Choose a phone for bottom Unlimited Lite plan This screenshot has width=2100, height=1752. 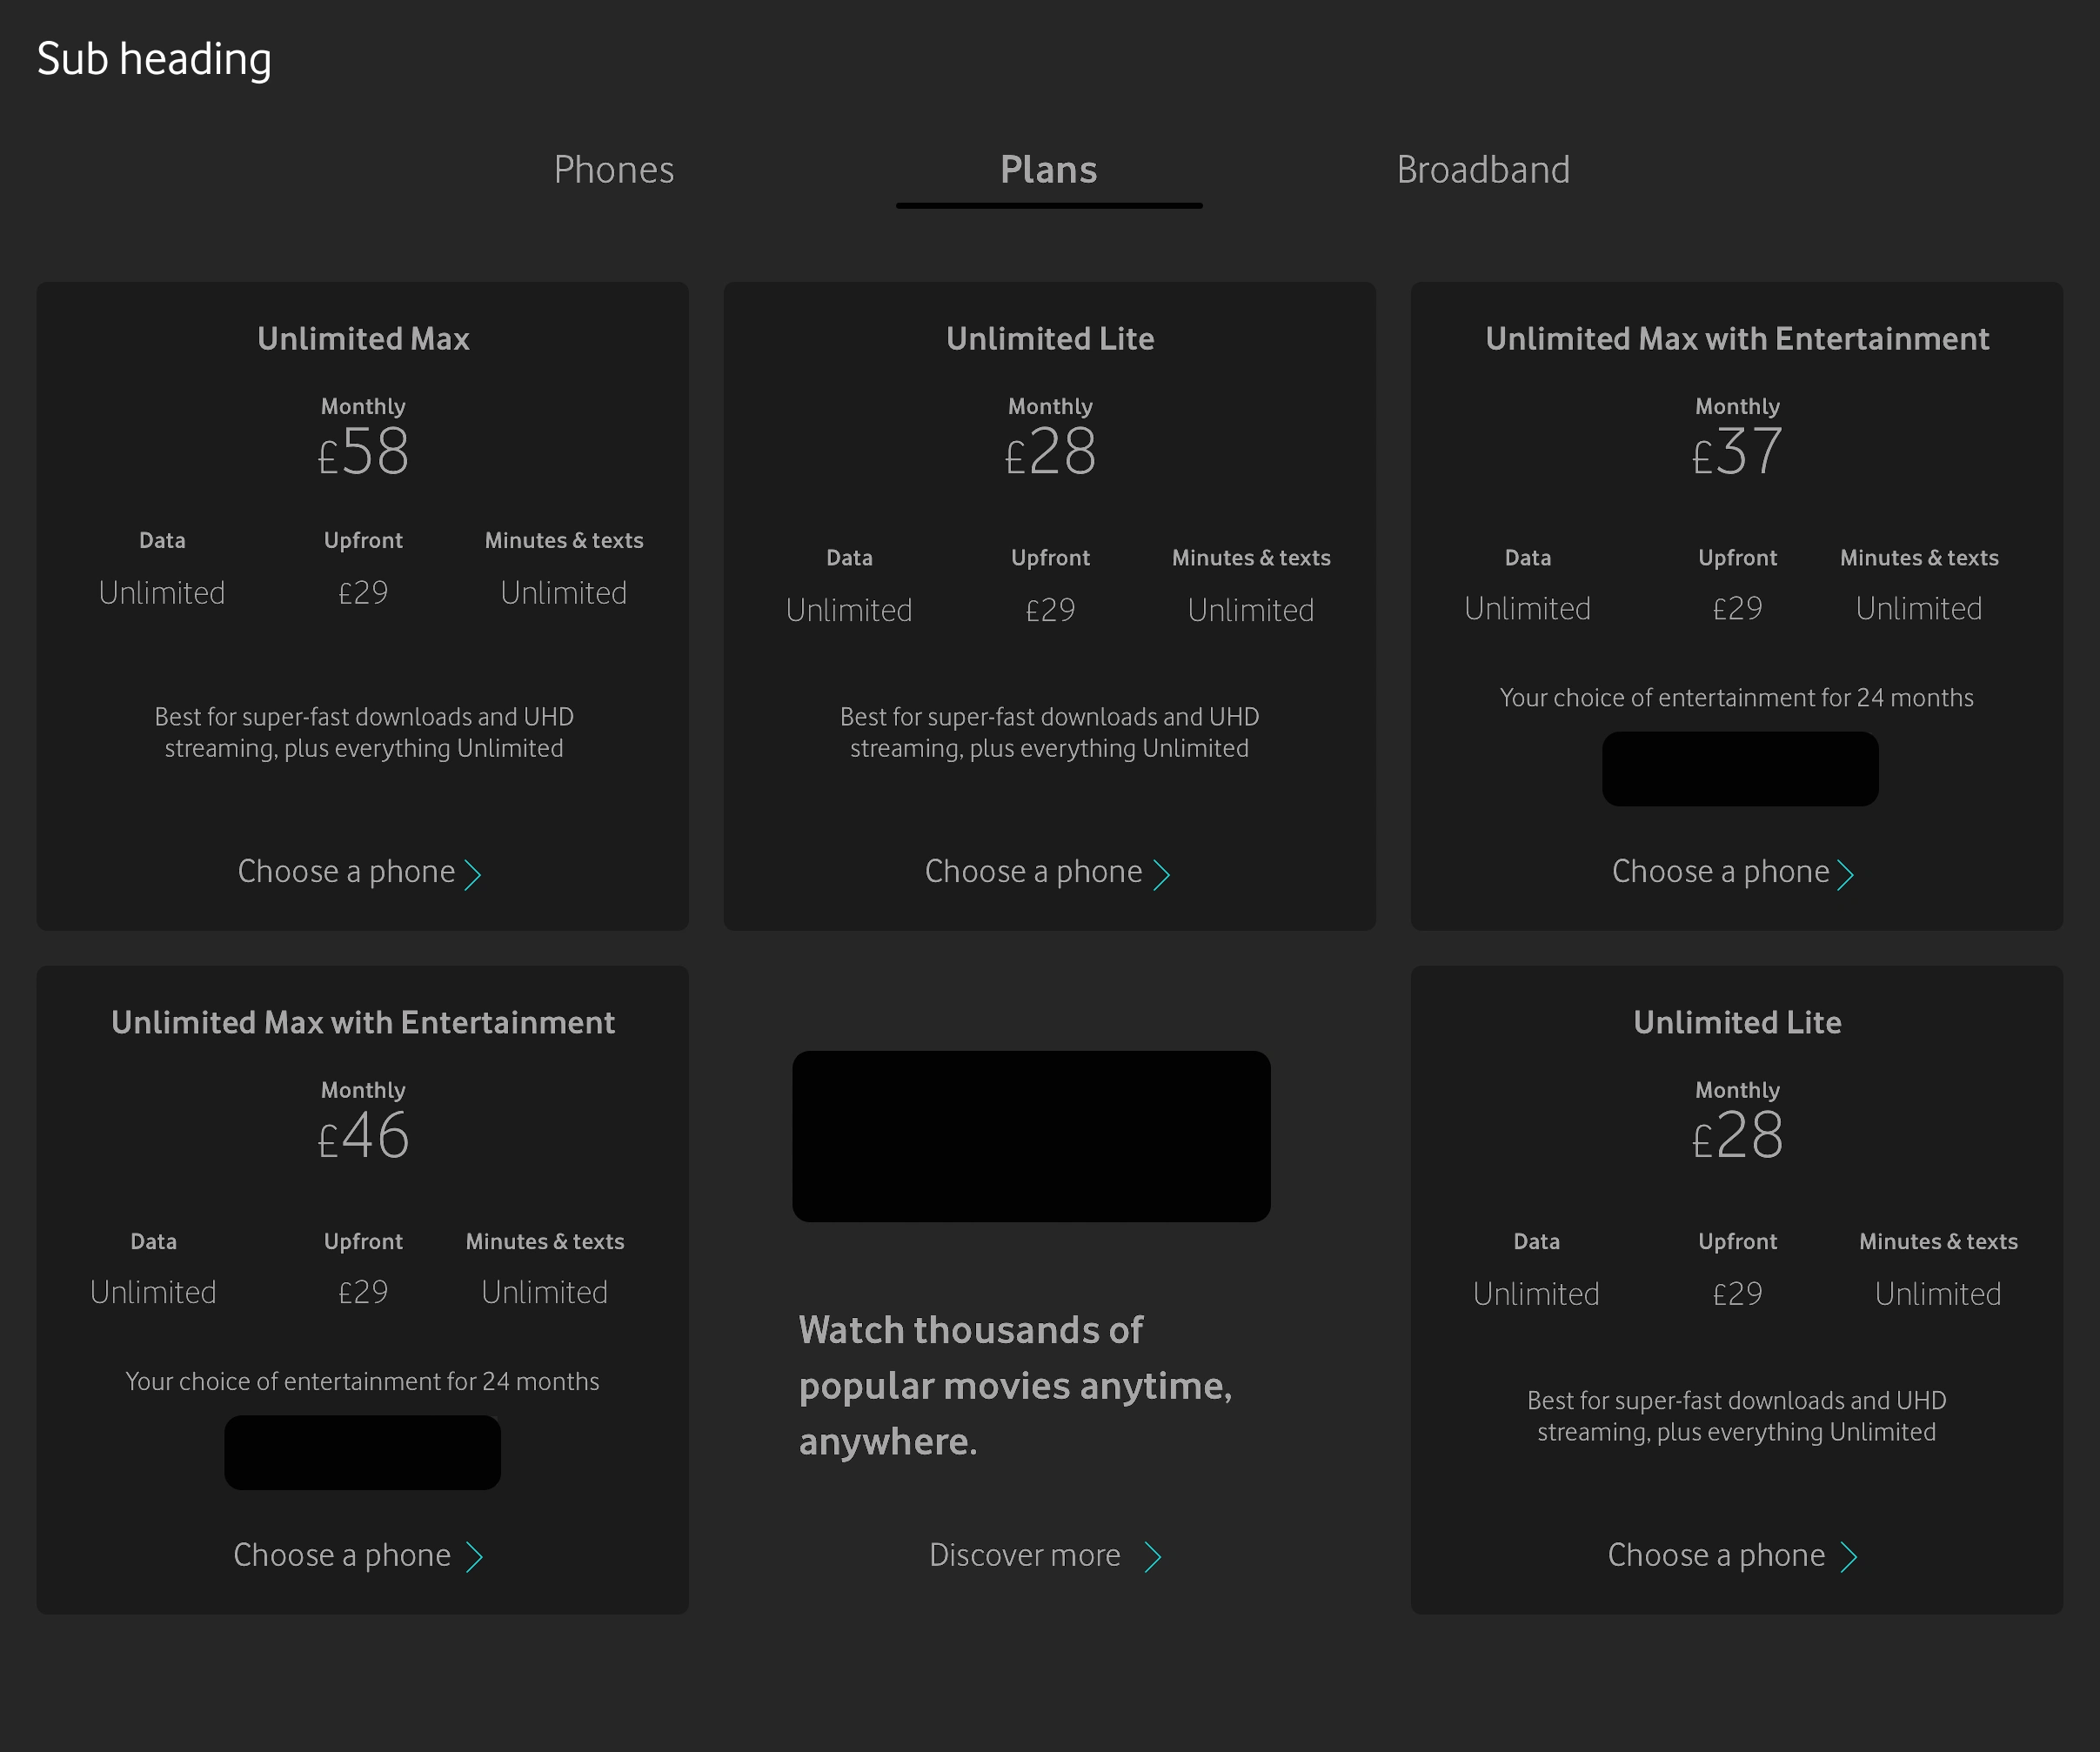[x=1716, y=1555]
